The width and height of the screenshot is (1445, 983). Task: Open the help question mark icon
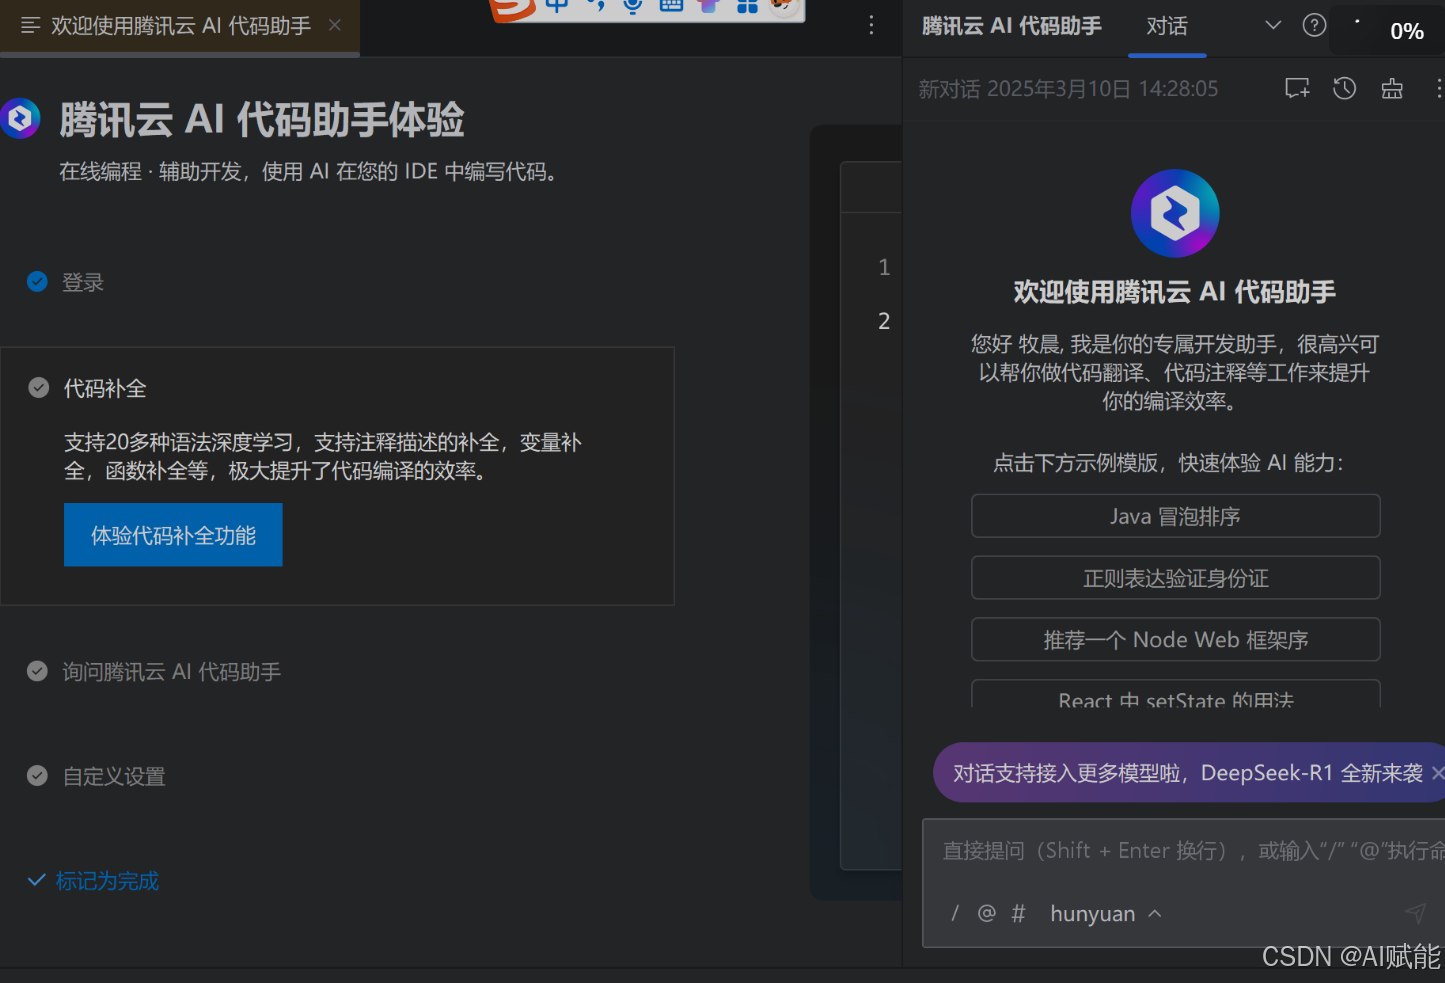[1315, 25]
